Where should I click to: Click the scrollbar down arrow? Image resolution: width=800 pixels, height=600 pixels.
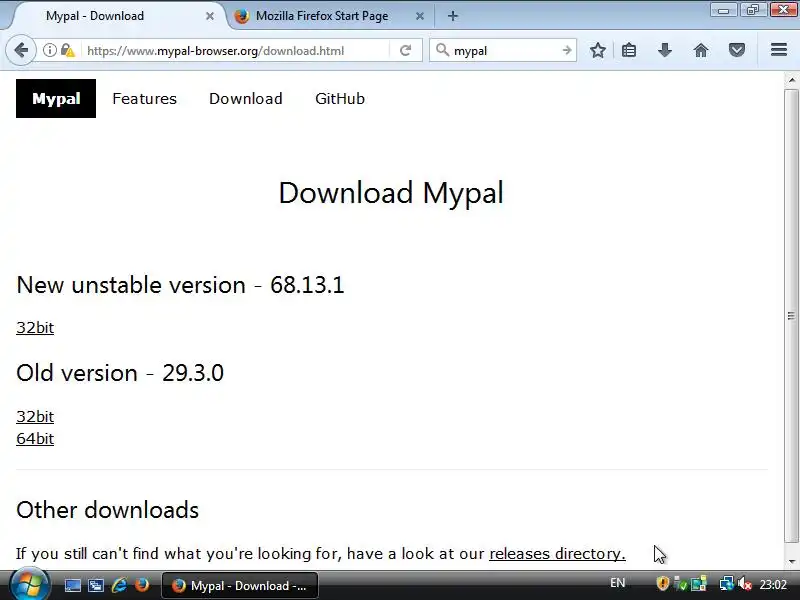[x=791, y=562]
